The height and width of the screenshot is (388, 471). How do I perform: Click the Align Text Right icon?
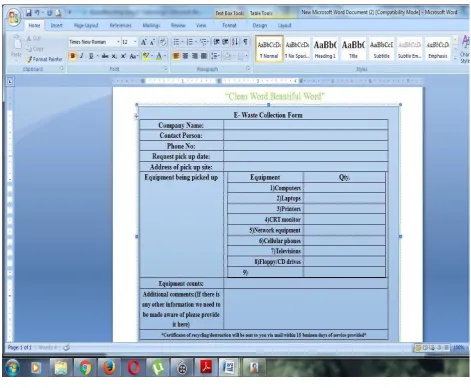(195, 56)
